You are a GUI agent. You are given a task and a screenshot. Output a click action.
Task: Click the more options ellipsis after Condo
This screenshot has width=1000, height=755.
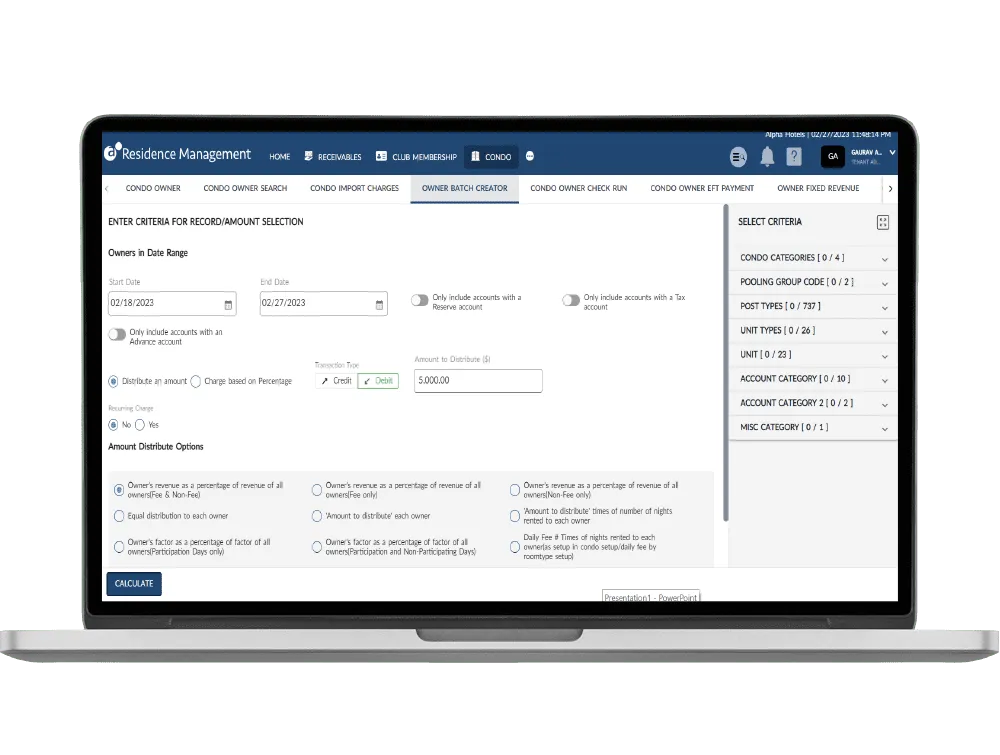530,157
